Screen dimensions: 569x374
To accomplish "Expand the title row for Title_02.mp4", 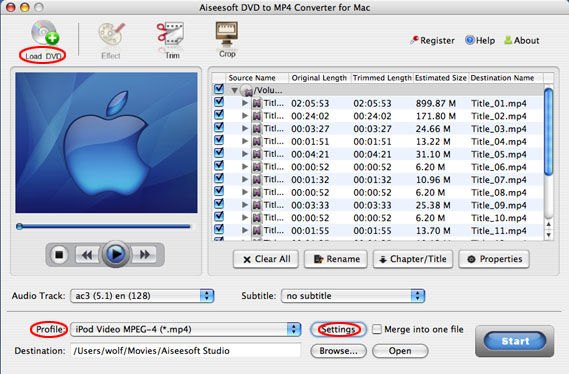I will [245, 116].
